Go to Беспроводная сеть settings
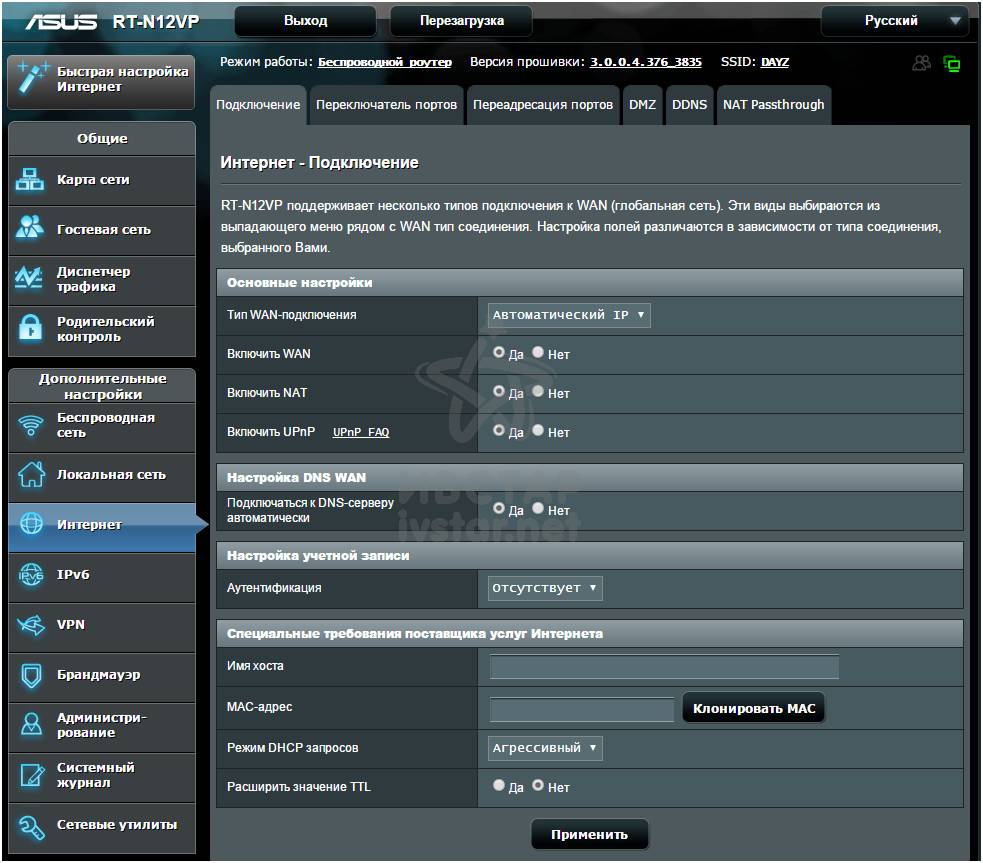983x863 pixels. click(102, 427)
